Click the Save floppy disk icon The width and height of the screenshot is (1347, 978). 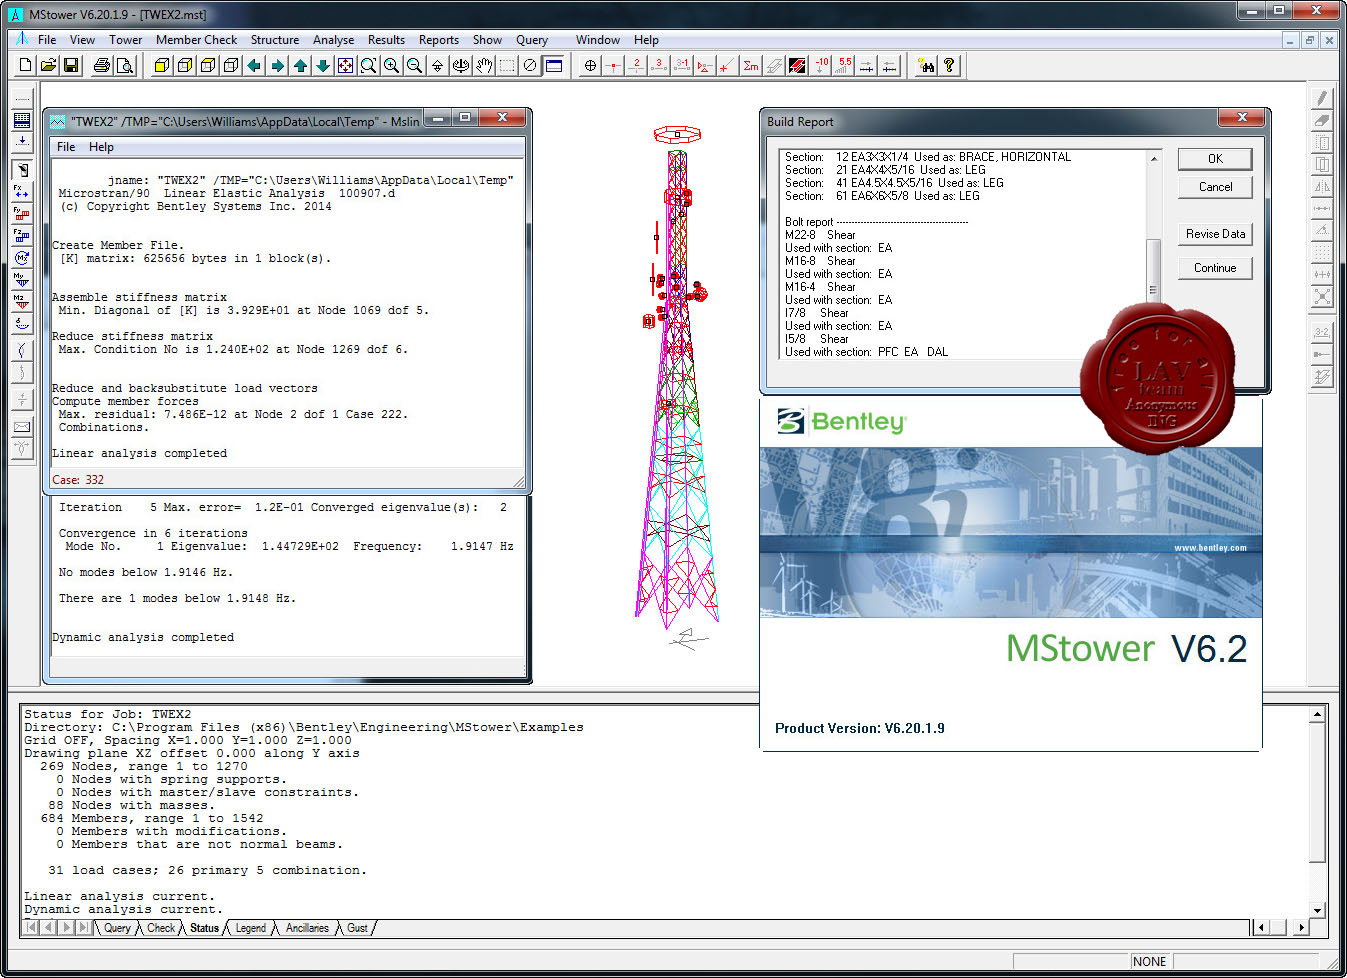[71, 65]
